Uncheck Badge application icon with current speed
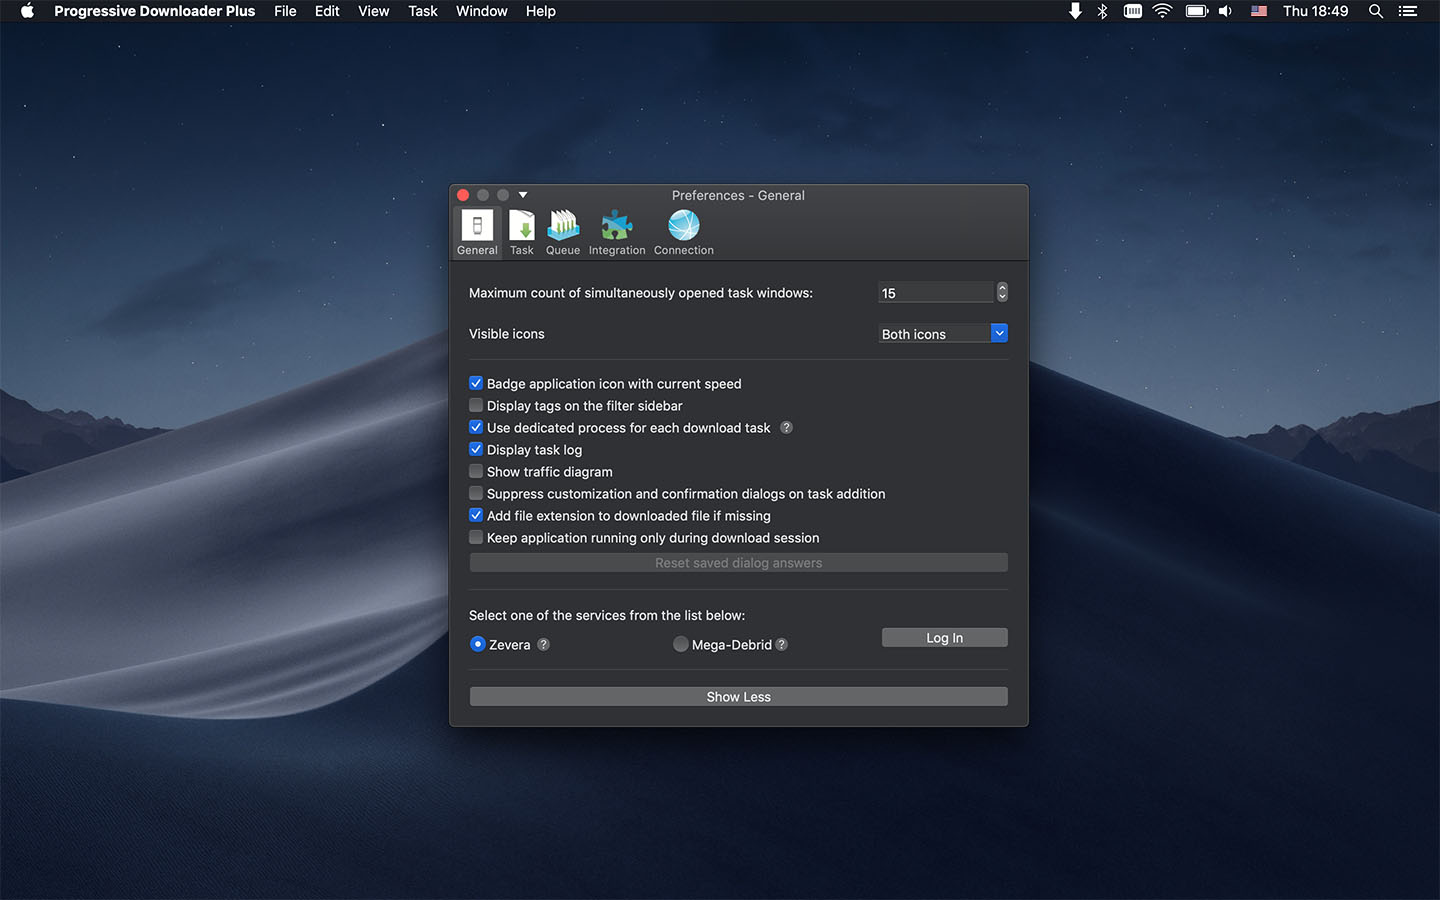Screen dimensions: 1440x900 (x=476, y=384)
